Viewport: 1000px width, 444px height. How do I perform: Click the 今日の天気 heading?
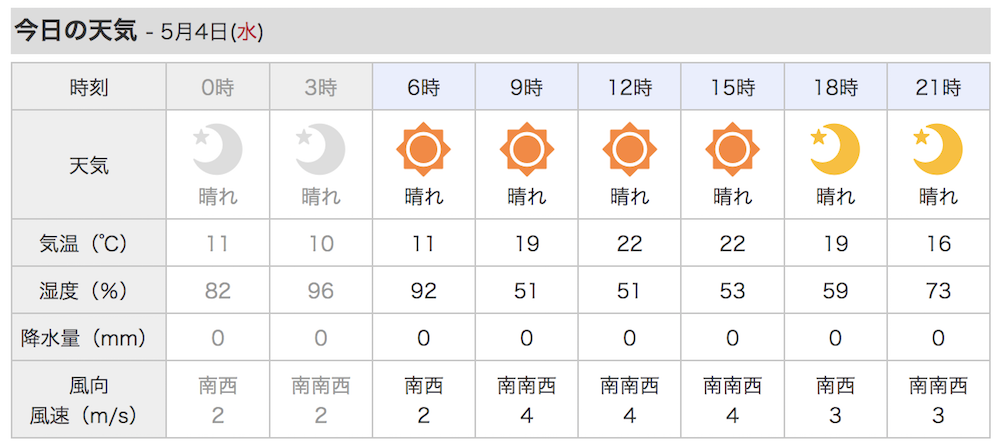(x=76, y=31)
